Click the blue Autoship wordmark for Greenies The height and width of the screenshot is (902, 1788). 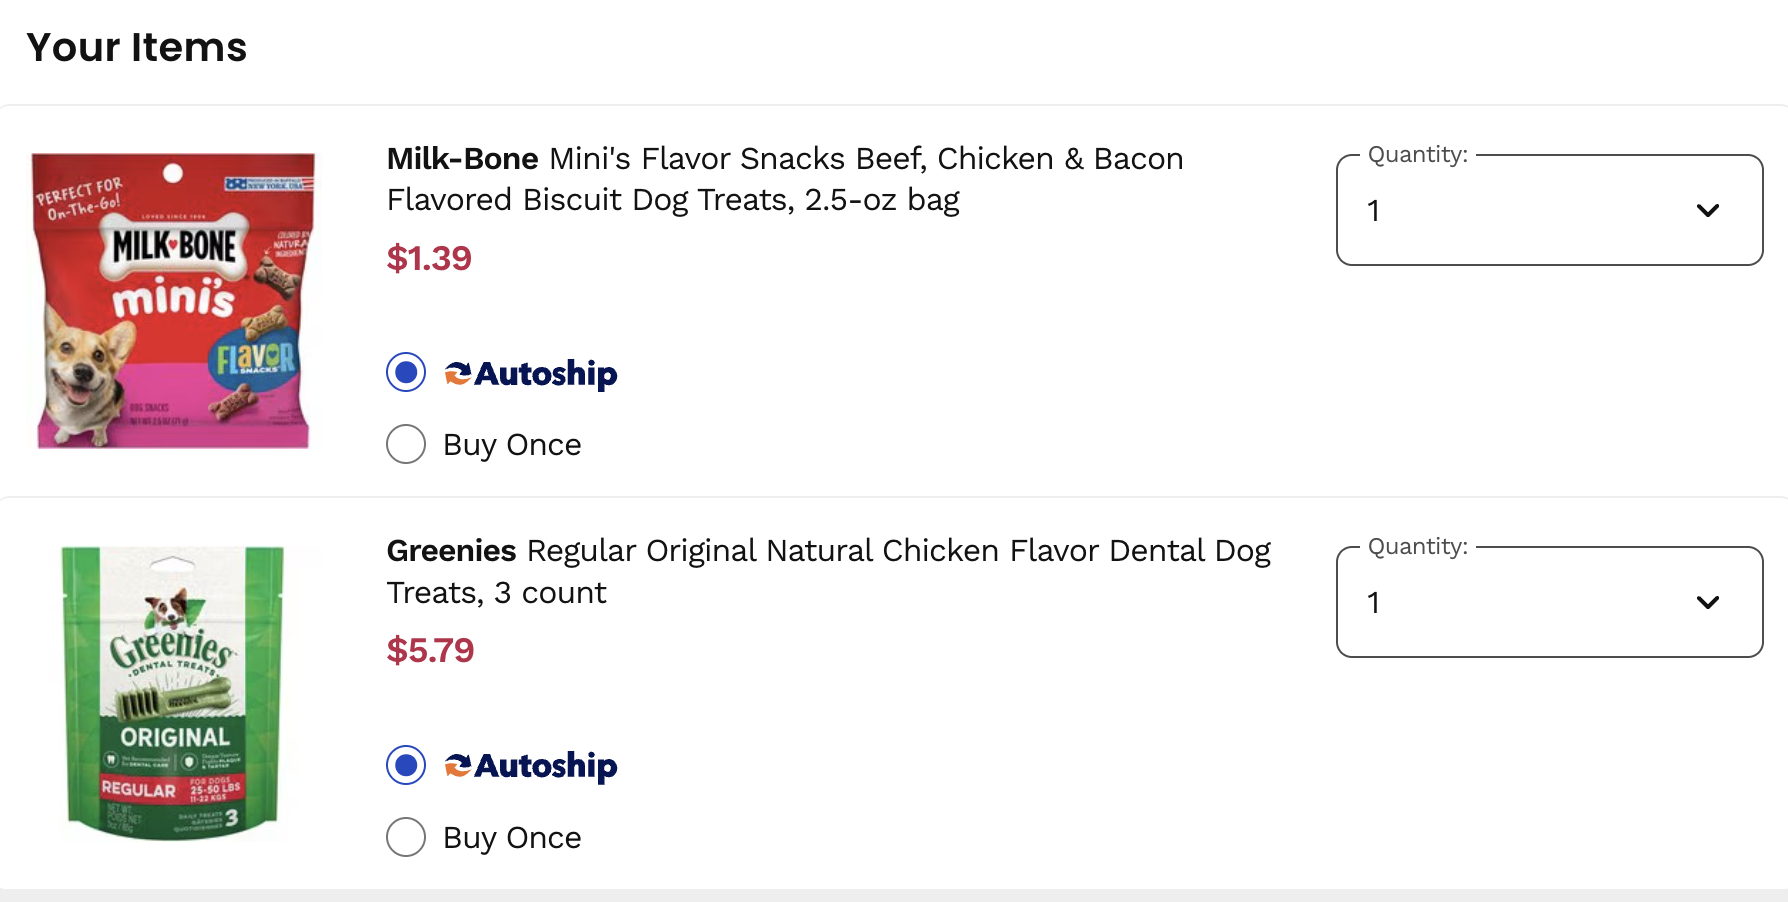[545, 766]
